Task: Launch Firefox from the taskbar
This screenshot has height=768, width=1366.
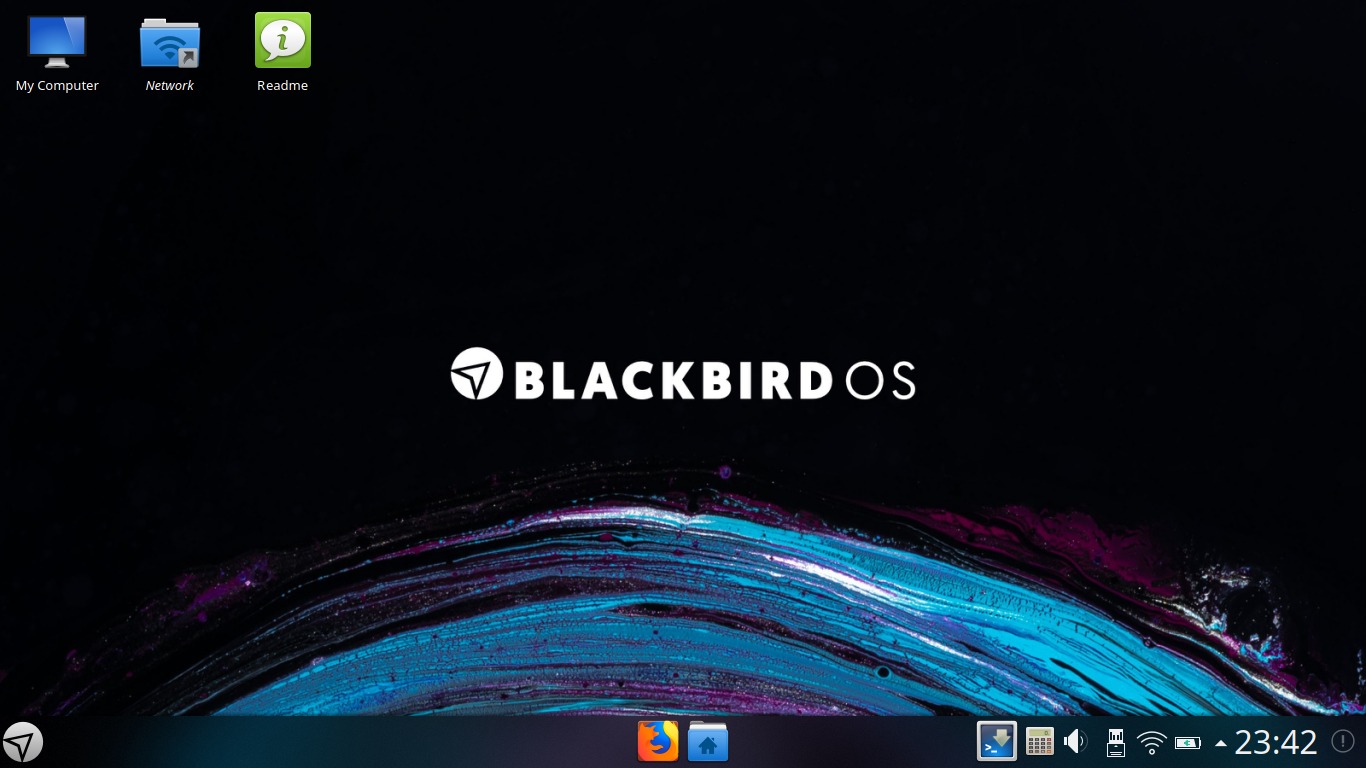Action: click(x=658, y=742)
